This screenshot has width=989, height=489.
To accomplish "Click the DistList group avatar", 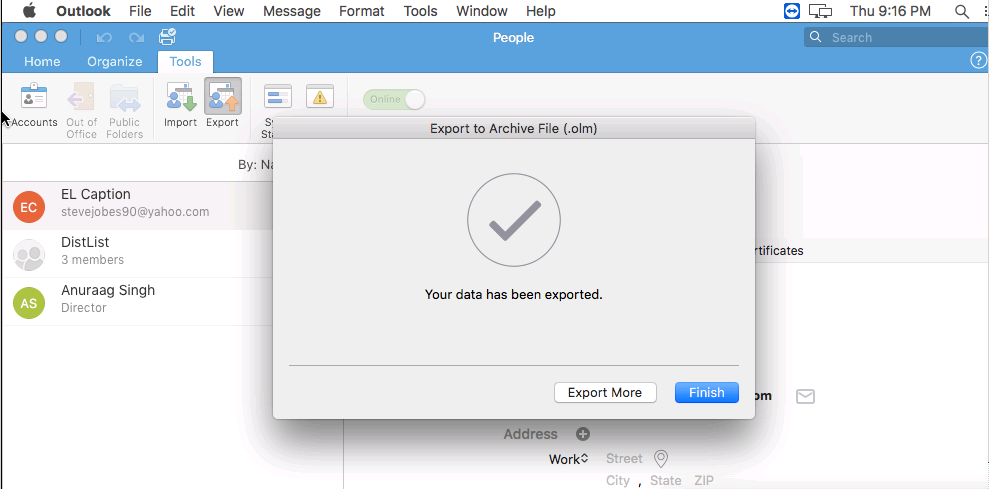I will click(x=29, y=255).
